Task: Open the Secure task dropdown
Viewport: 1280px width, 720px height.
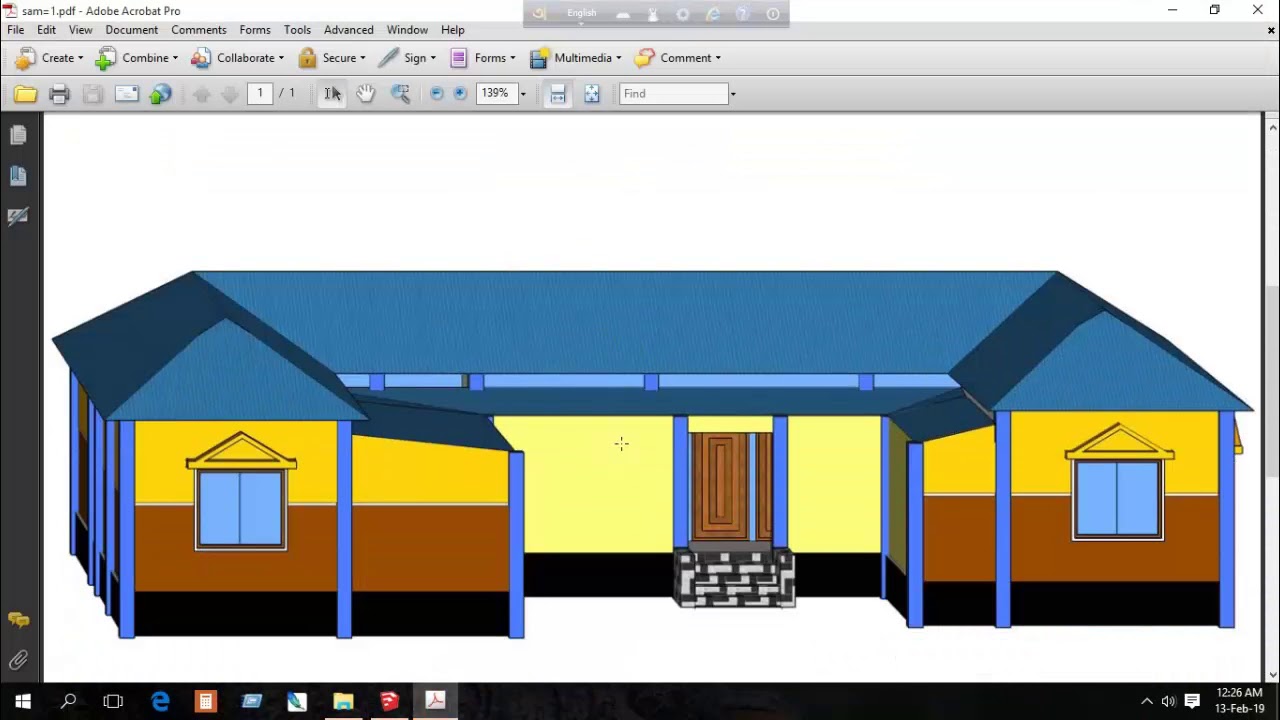Action: point(331,58)
